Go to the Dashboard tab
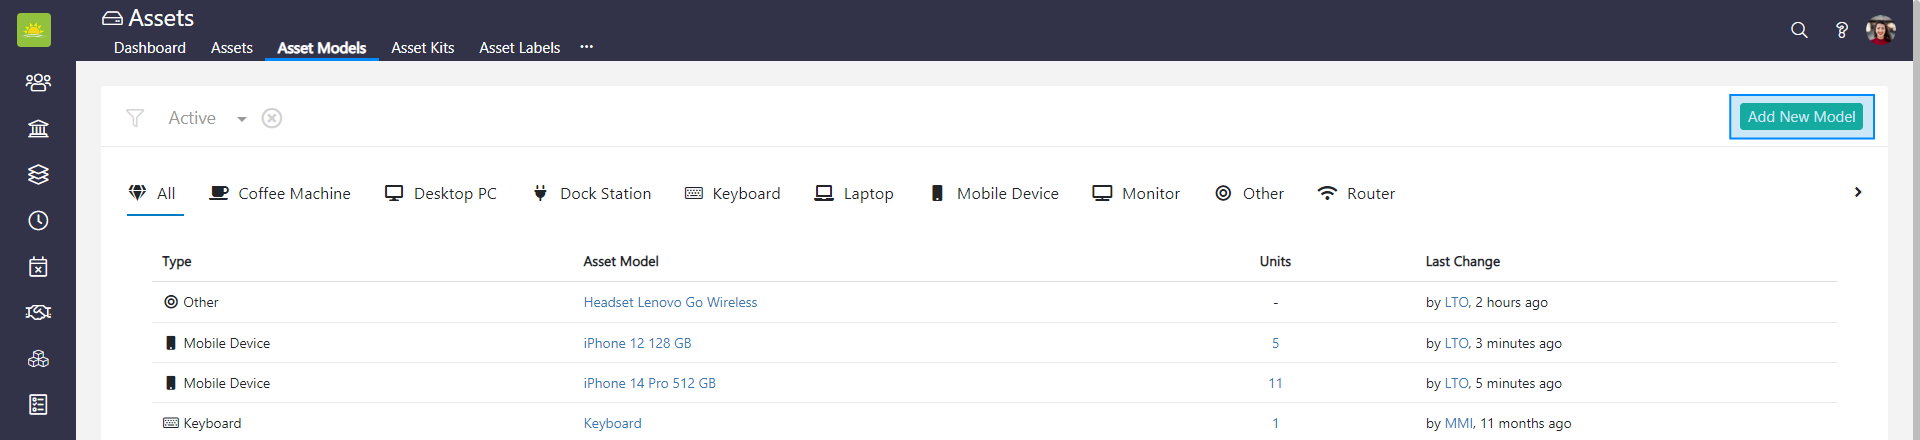 150,48
